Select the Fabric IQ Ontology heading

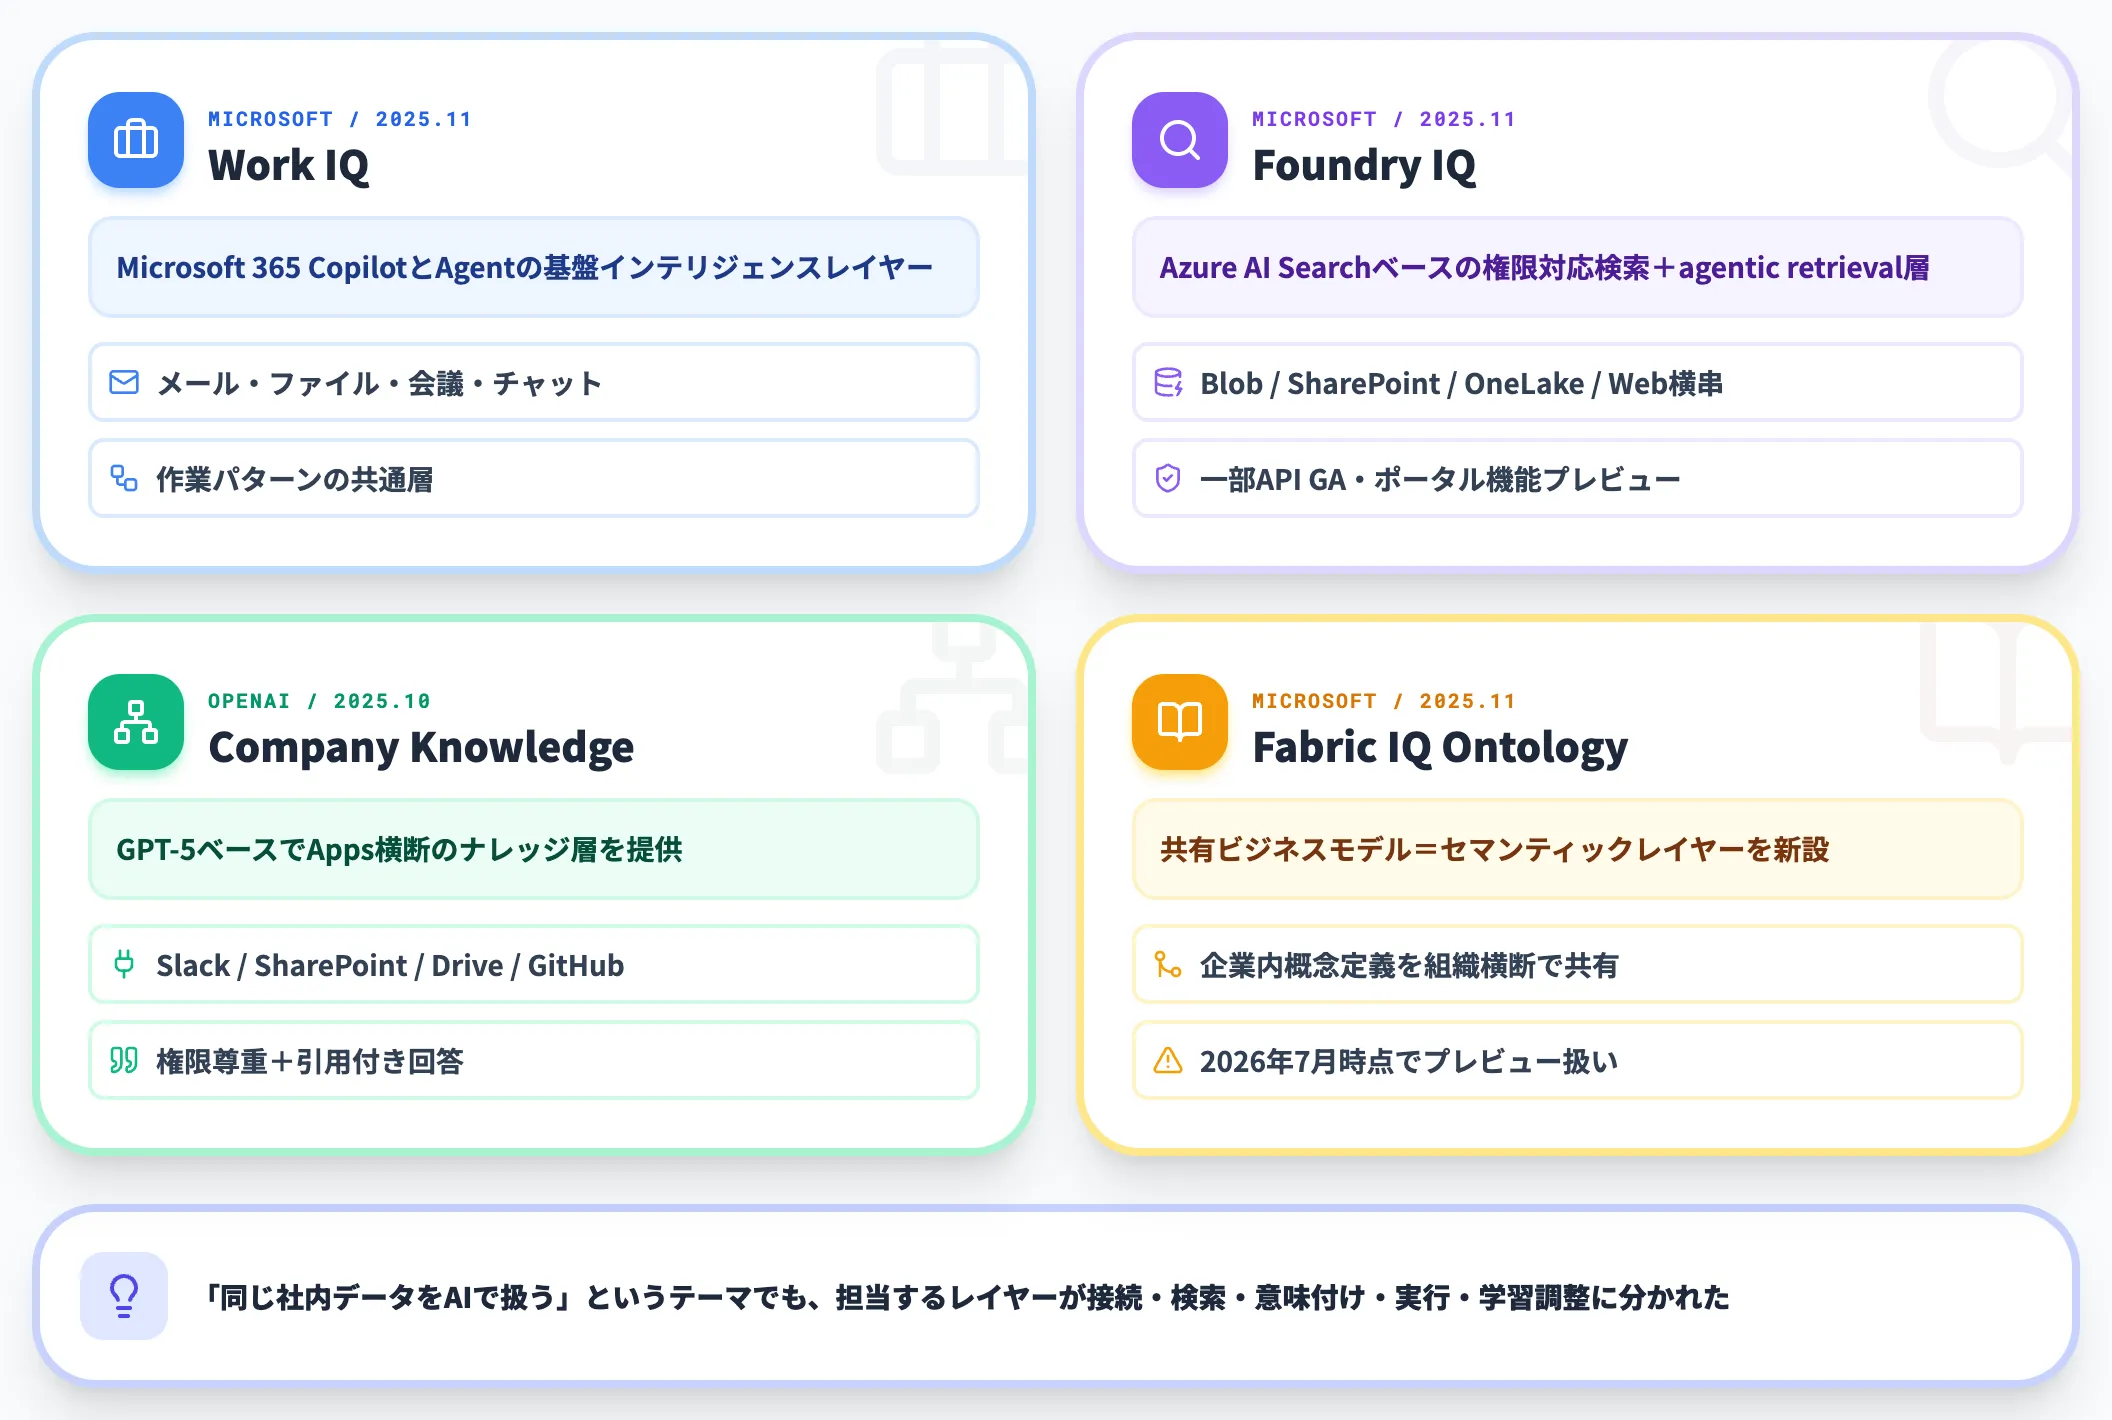click(x=1440, y=748)
